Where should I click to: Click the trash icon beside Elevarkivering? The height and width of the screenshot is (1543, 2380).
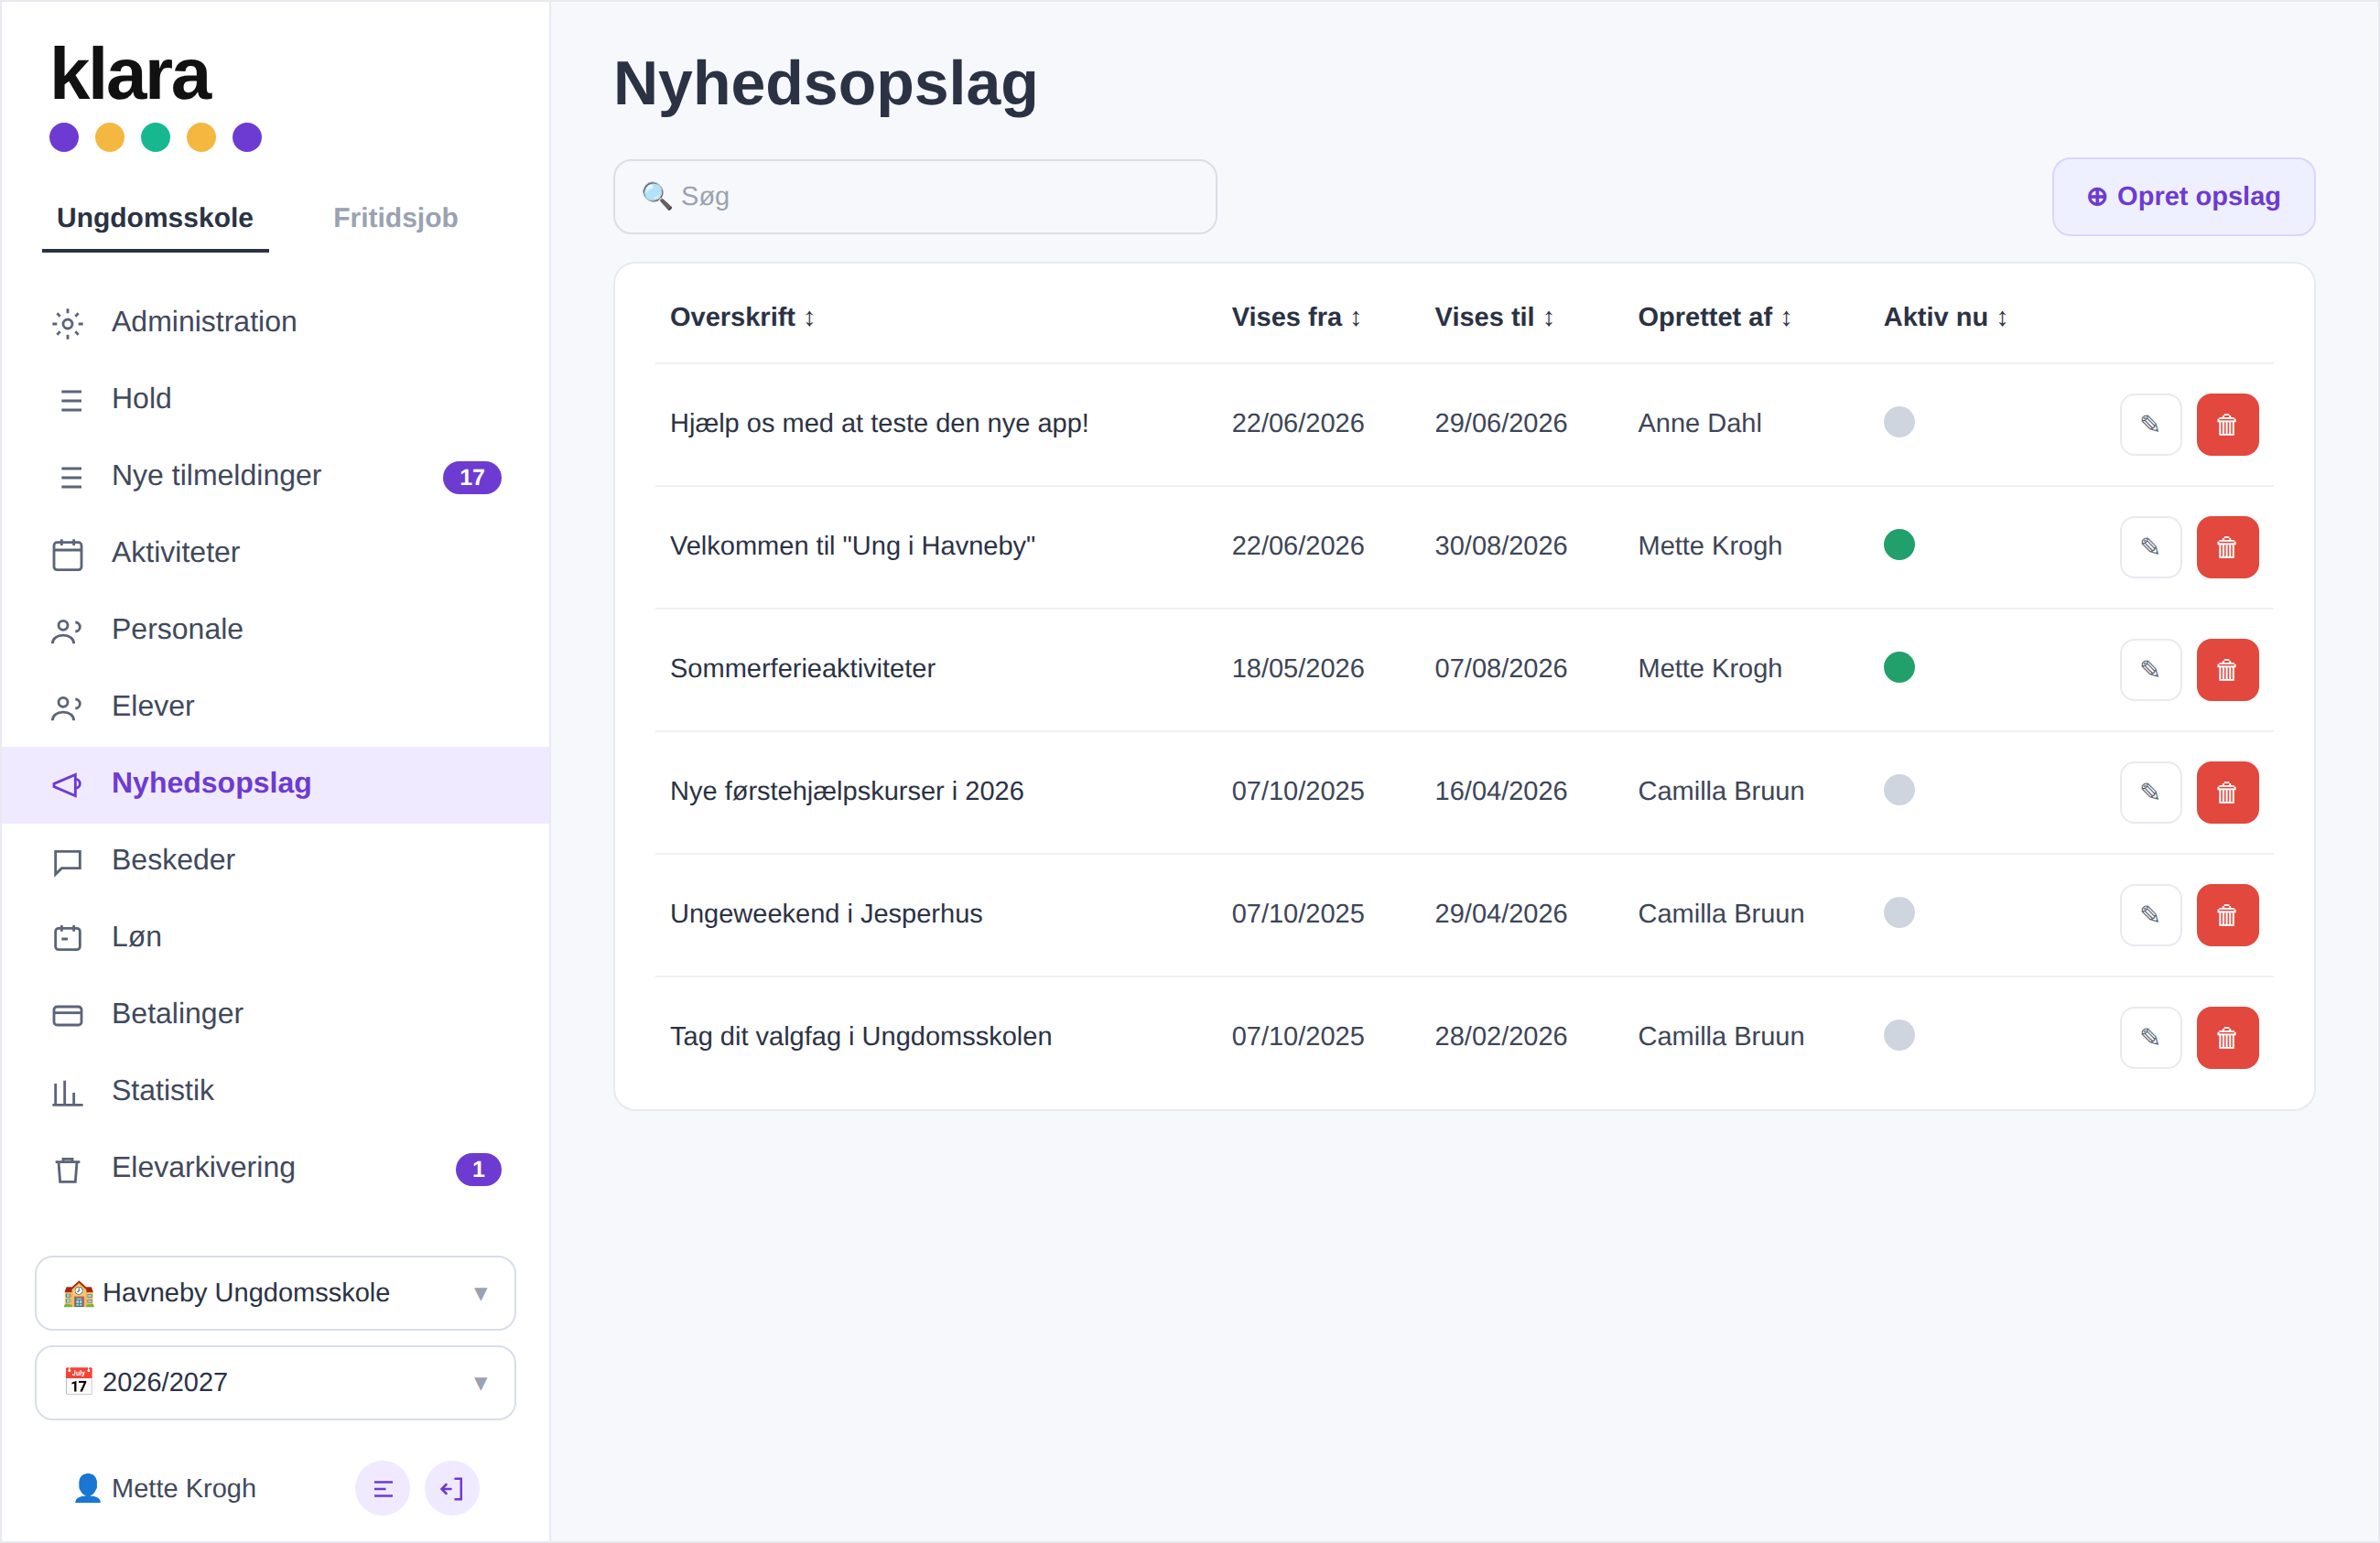67,1169
